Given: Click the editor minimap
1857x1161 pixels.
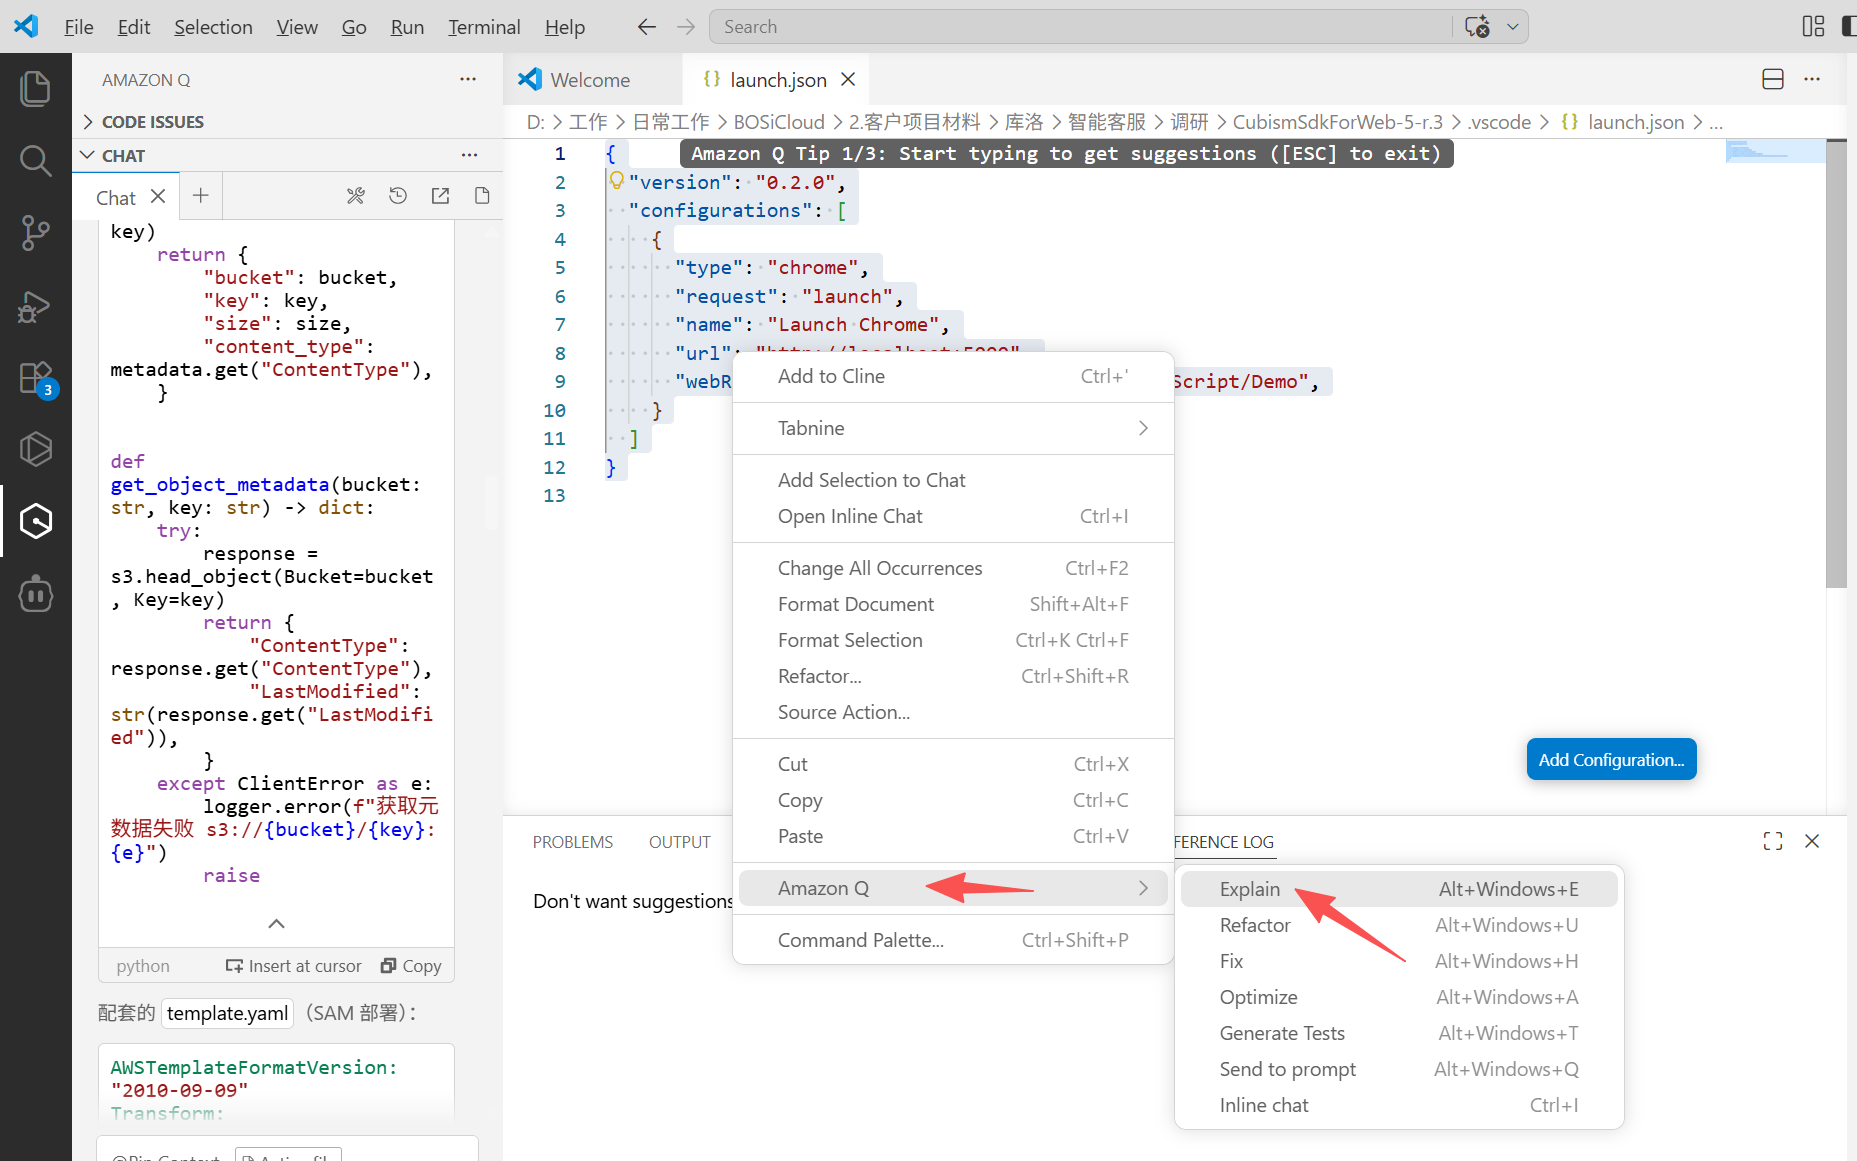Looking at the screenshot, I should point(1775,151).
